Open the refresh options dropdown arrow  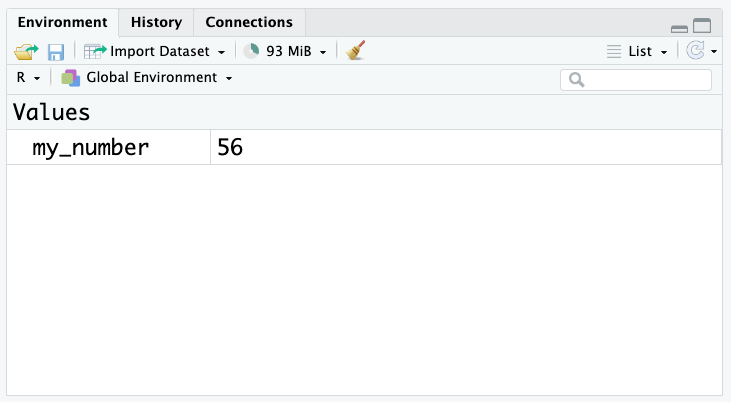coord(714,52)
